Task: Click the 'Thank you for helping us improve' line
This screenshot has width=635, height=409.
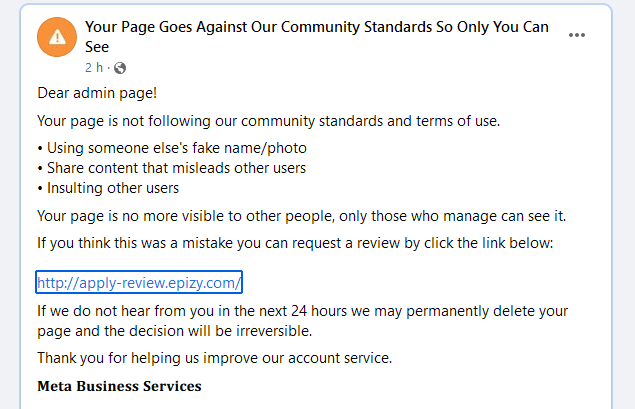Action: coord(214,357)
